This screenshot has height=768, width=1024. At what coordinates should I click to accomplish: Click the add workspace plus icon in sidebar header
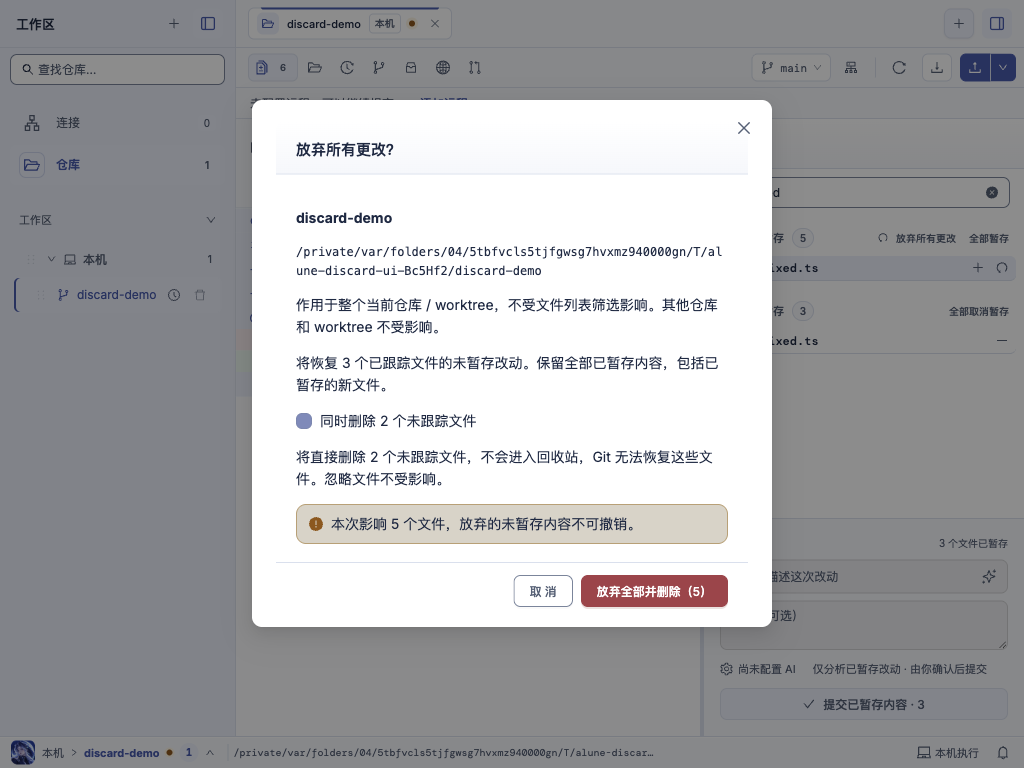coord(174,24)
